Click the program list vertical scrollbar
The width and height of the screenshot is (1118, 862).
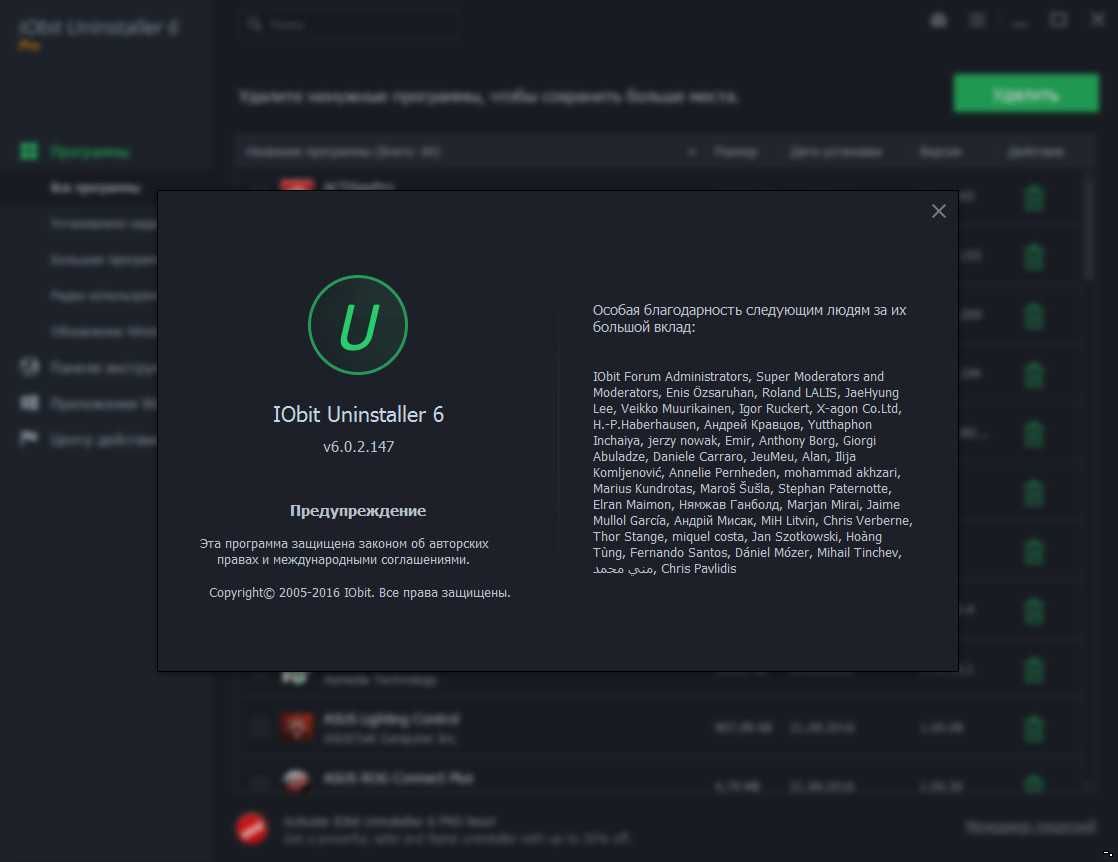tap(1089, 228)
